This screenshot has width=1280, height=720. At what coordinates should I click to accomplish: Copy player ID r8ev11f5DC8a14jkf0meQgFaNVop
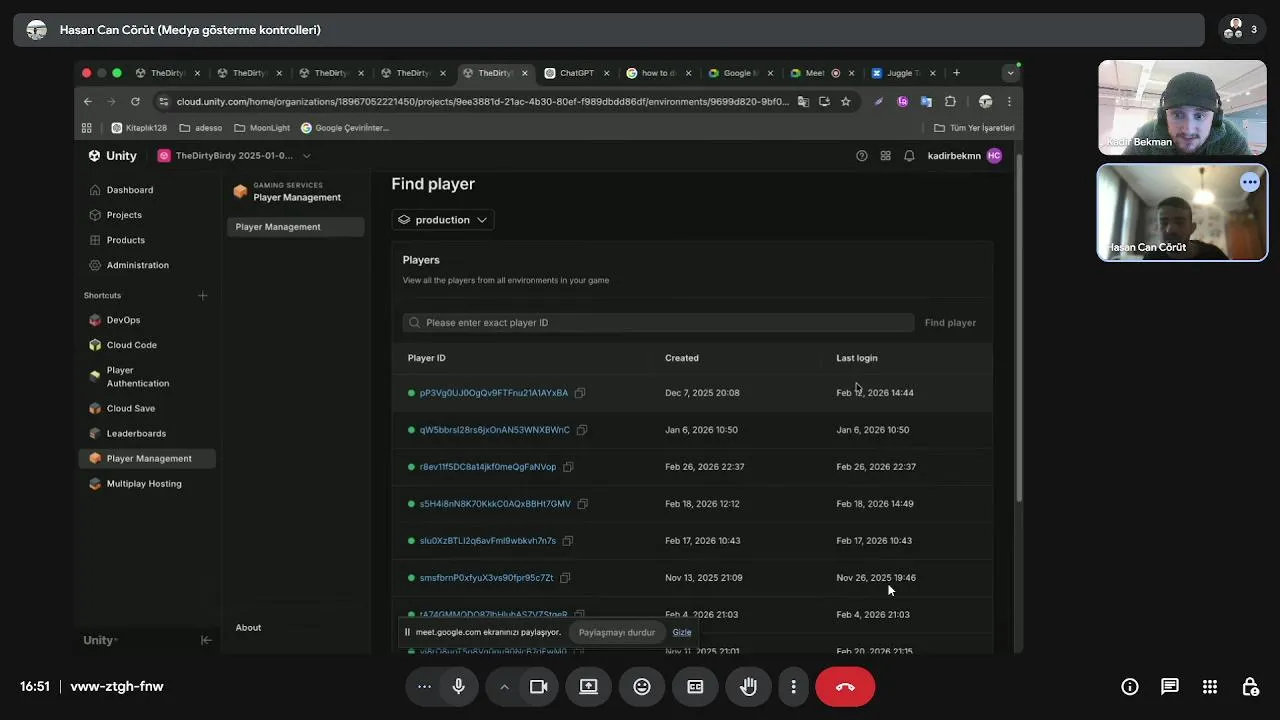(x=568, y=467)
